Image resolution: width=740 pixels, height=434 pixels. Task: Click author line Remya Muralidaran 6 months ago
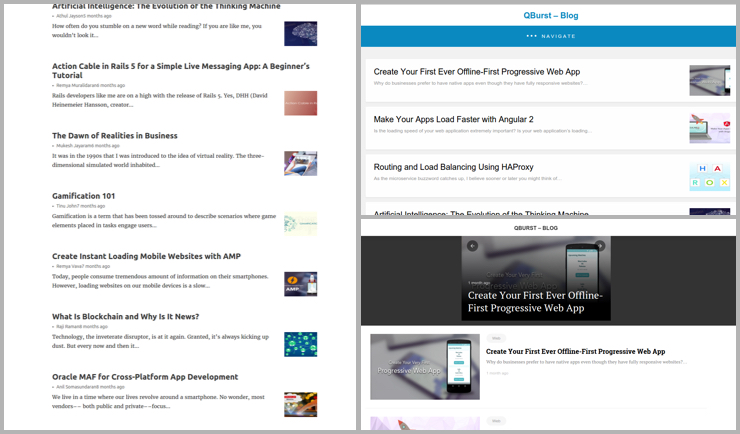click(x=90, y=85)
